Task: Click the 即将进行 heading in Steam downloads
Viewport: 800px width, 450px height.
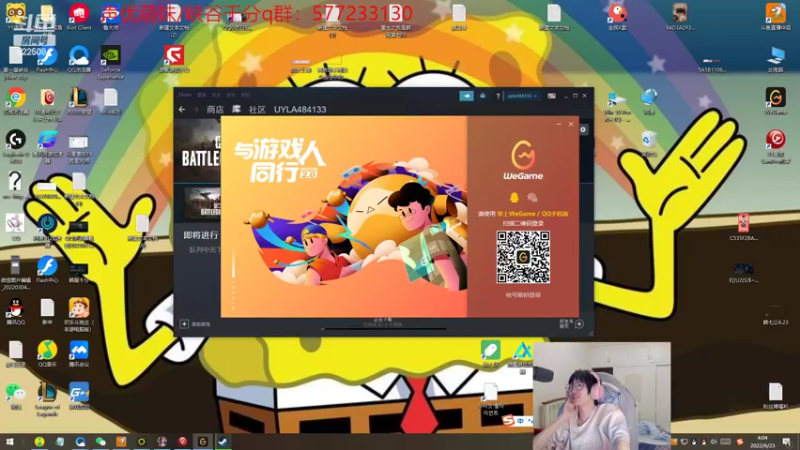Action: click(x=201, y=235)
